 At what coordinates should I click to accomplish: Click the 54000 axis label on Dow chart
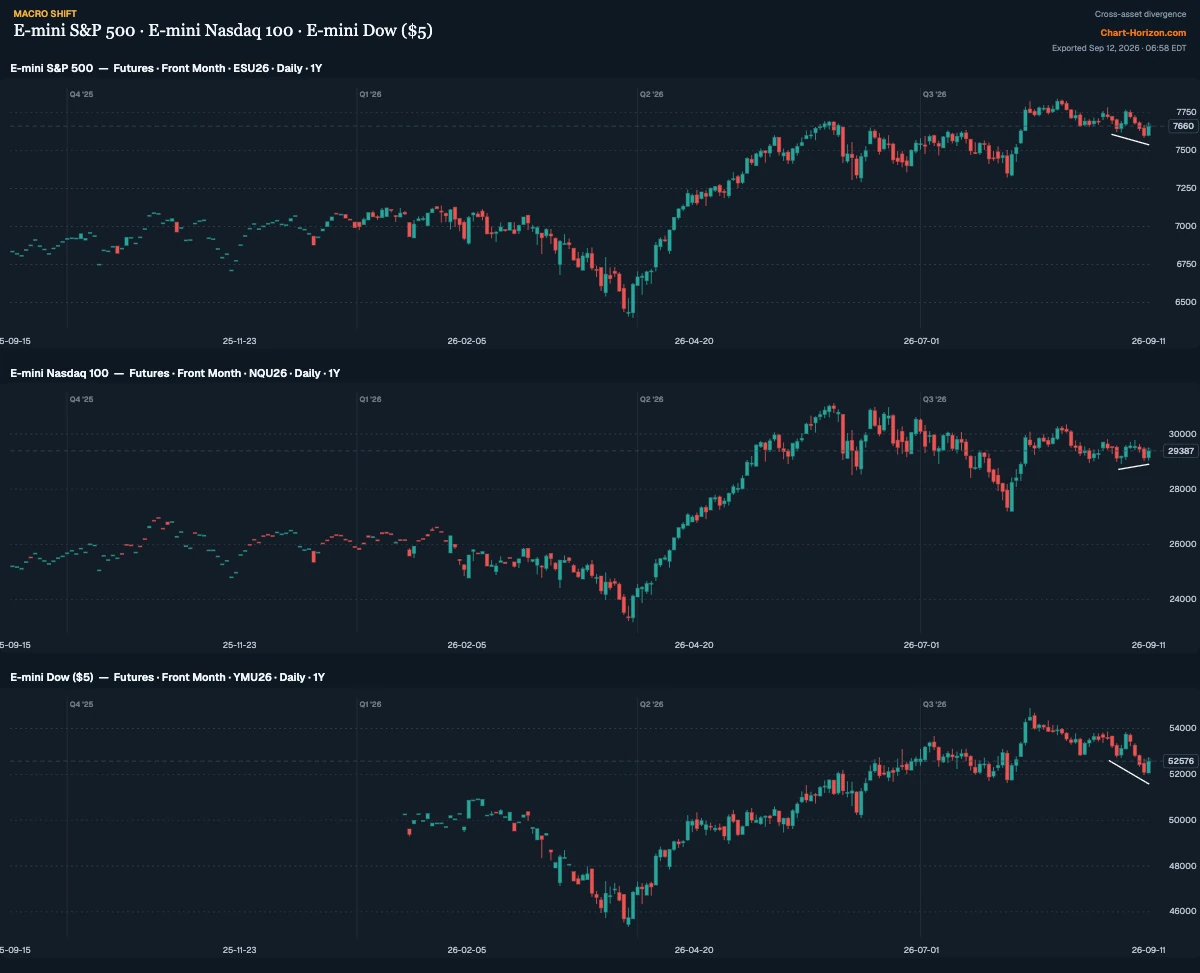[1183, 728]
